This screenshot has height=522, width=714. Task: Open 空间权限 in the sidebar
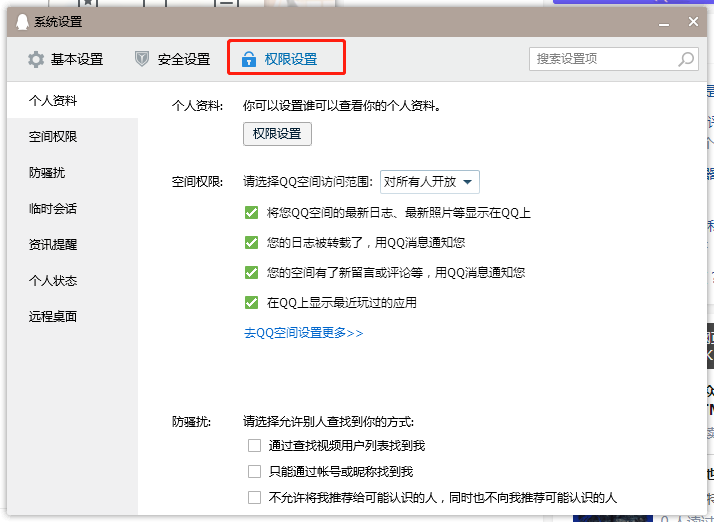[x=72, y=136]
